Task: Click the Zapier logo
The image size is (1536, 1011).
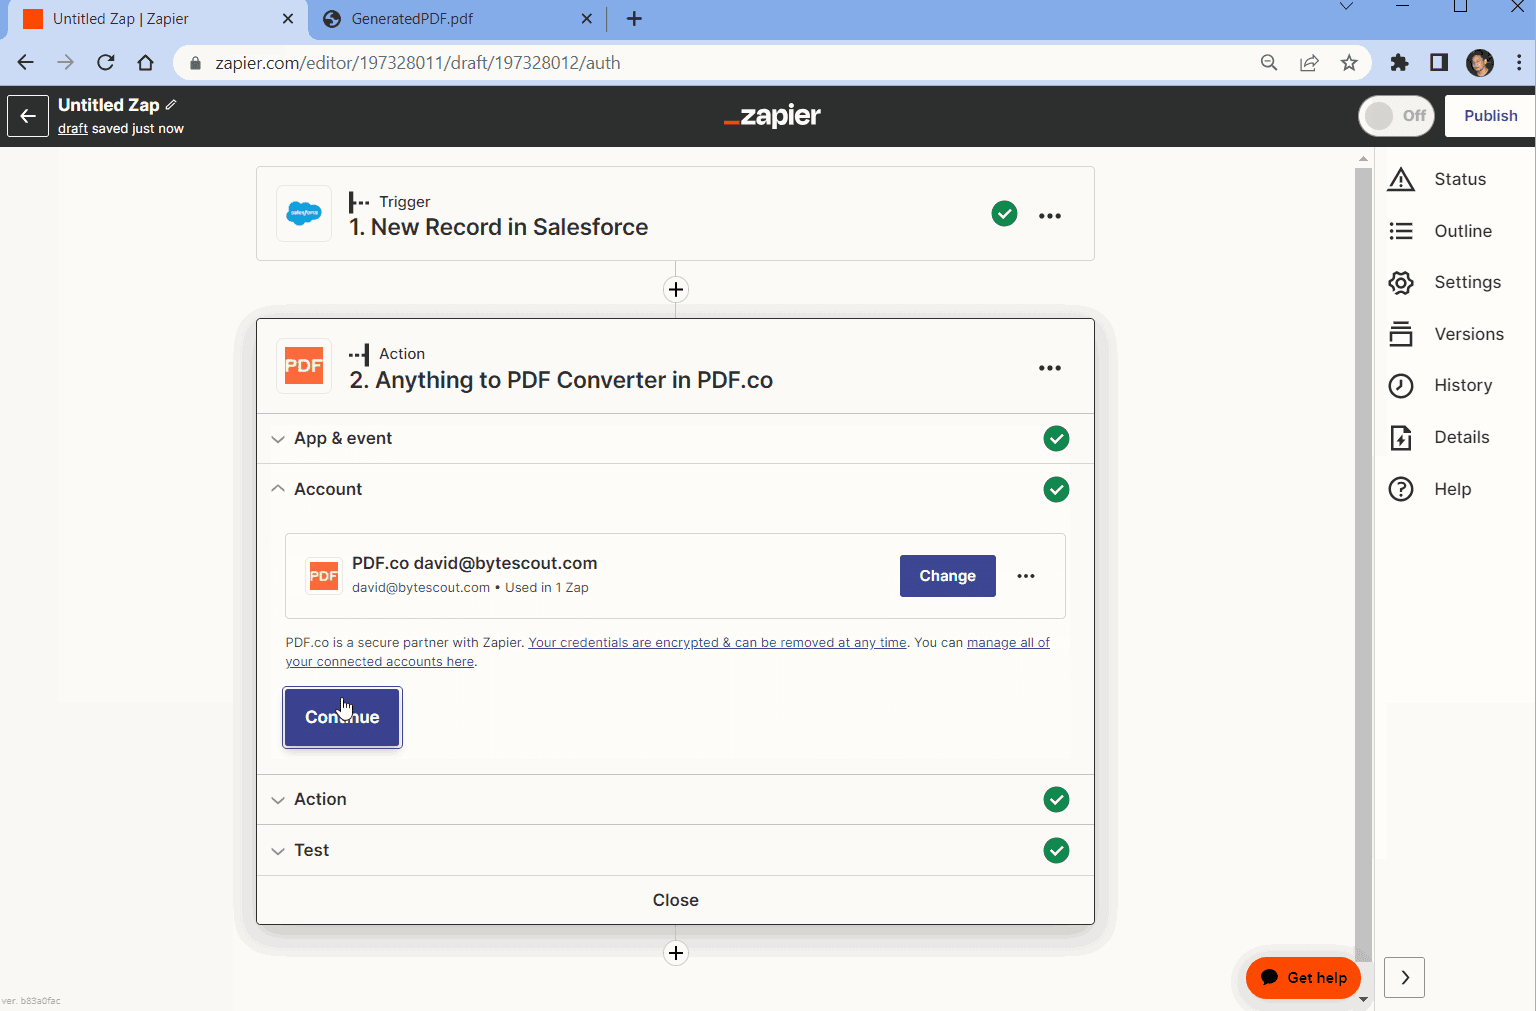Action: 771,116
